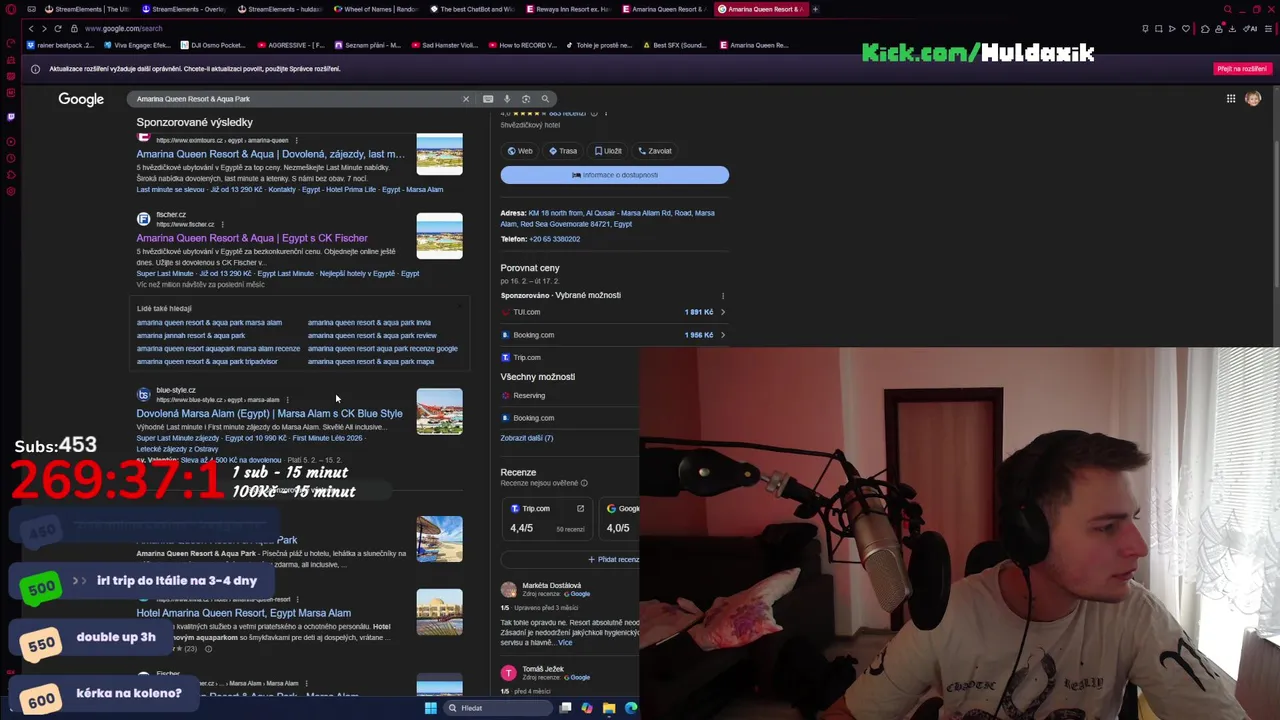
Task: Start voice search with the microphone icon
Action: [507, 99]
